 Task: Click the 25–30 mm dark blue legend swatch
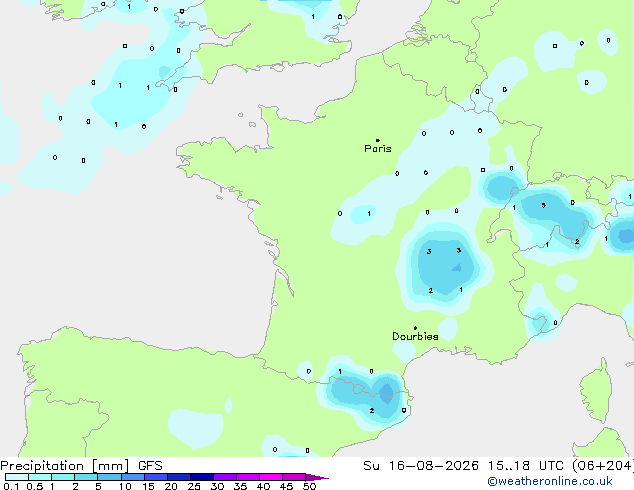tap(202, 477)
